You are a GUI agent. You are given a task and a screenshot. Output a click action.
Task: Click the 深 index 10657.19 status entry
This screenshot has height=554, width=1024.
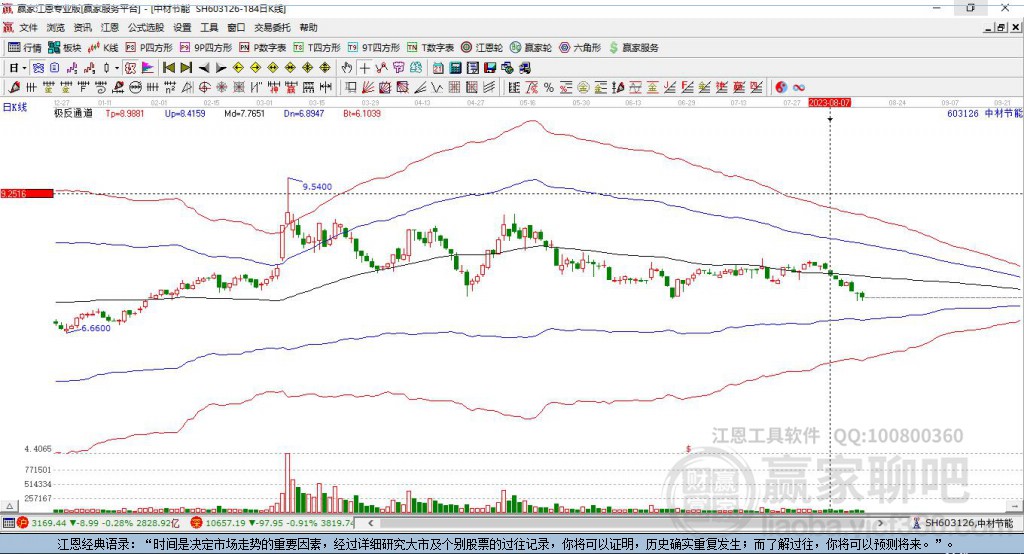[x=272, y=523]
